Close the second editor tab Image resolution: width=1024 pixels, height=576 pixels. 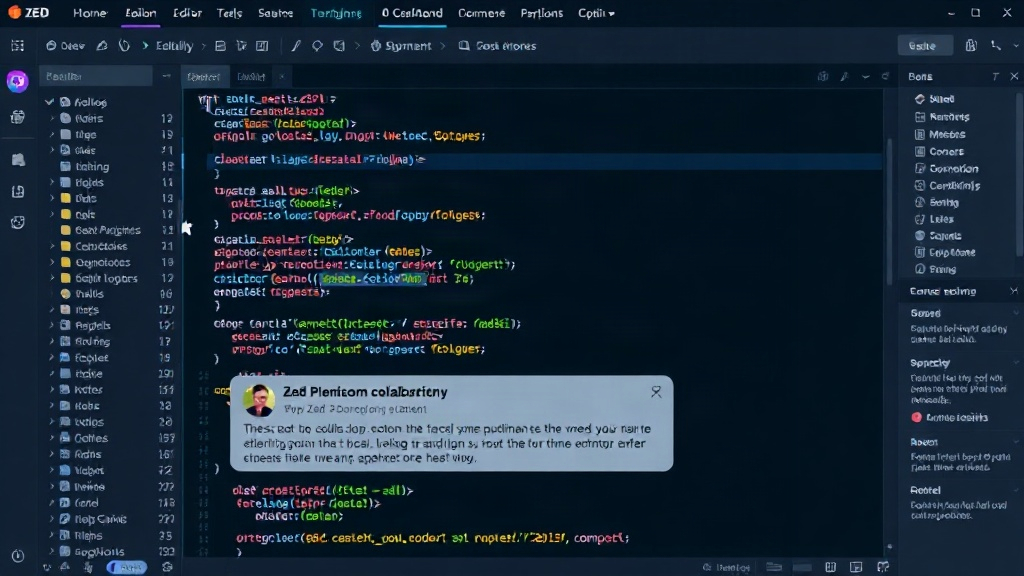281,76
